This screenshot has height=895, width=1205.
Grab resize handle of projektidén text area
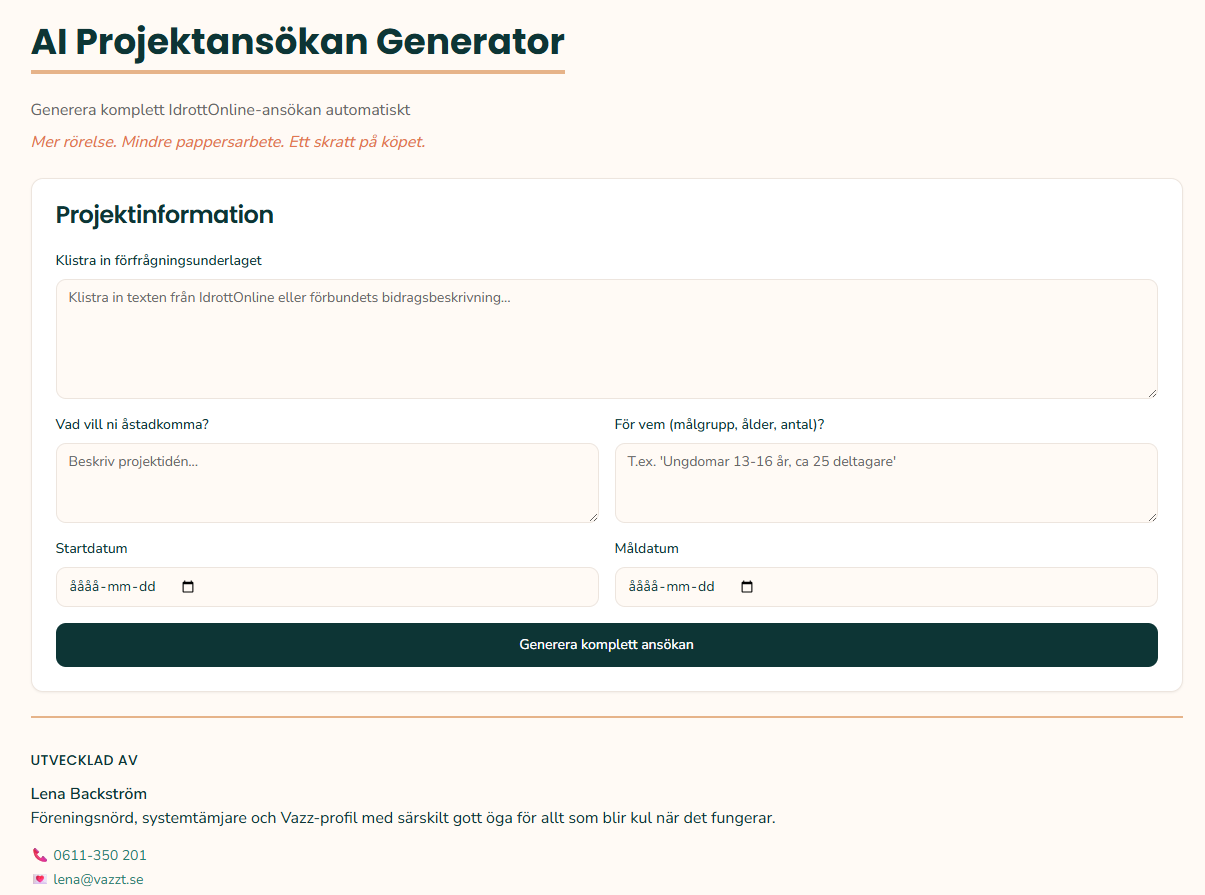pos(592,516)
